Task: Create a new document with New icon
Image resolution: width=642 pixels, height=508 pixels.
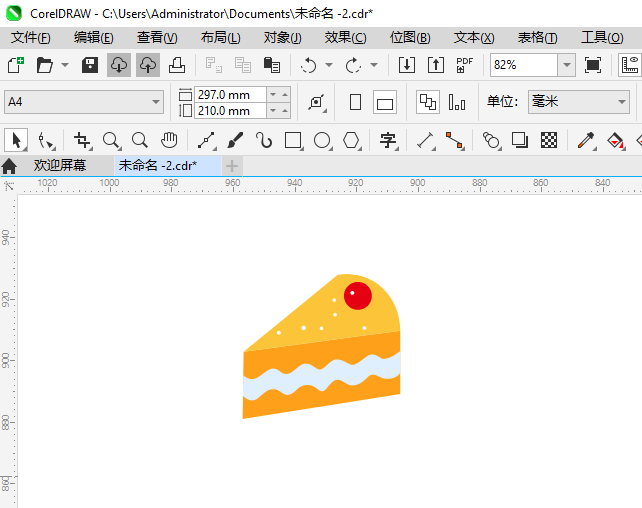Action: click(x=16, y=65)
